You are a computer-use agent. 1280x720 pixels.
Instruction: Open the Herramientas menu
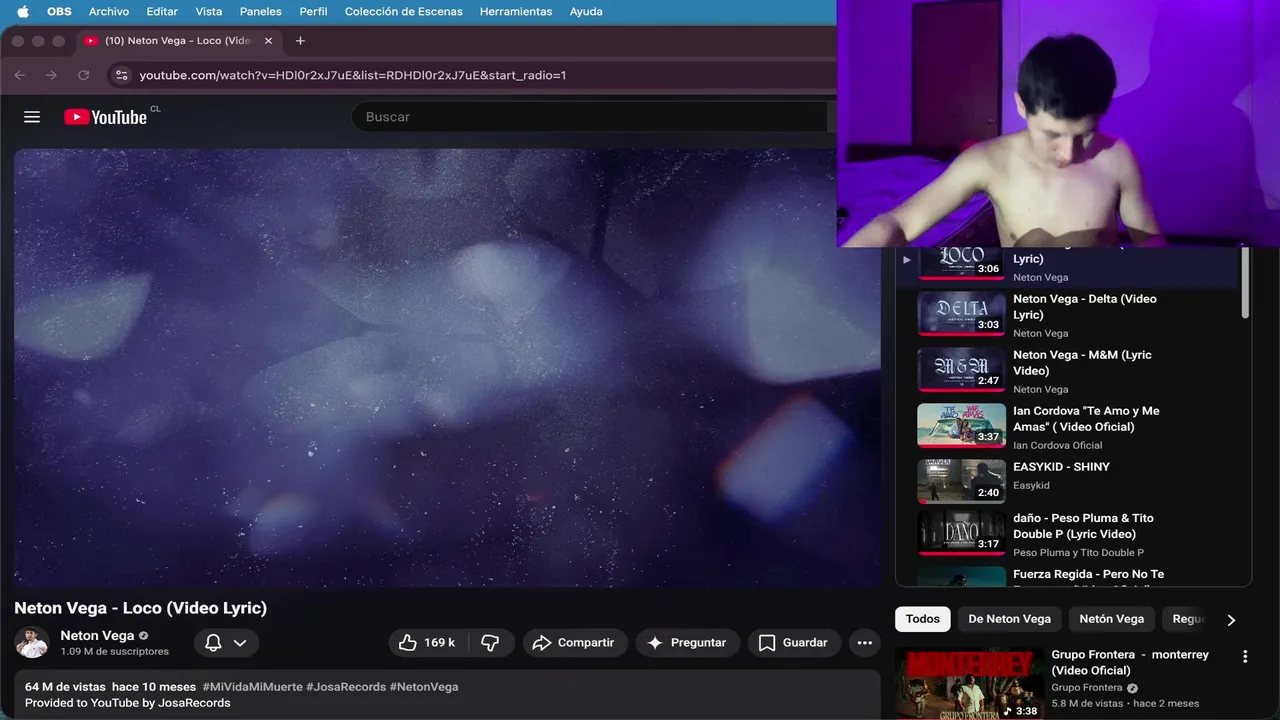coord(516,12)
